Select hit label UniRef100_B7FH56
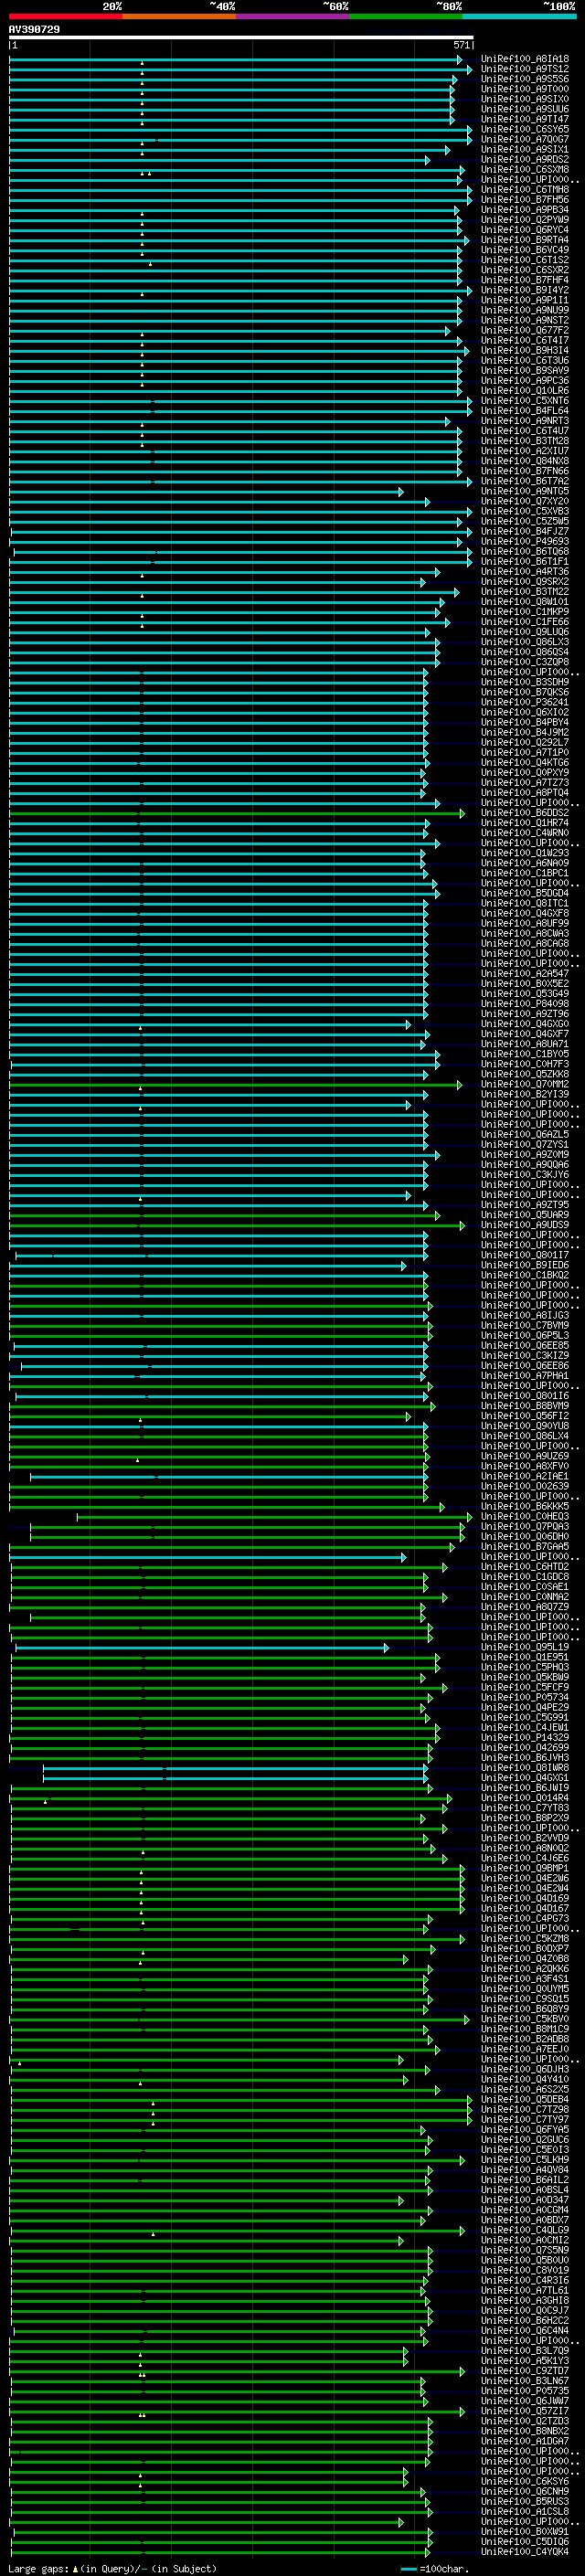This screenshot has height=2576, width=585. pos(525,200)
